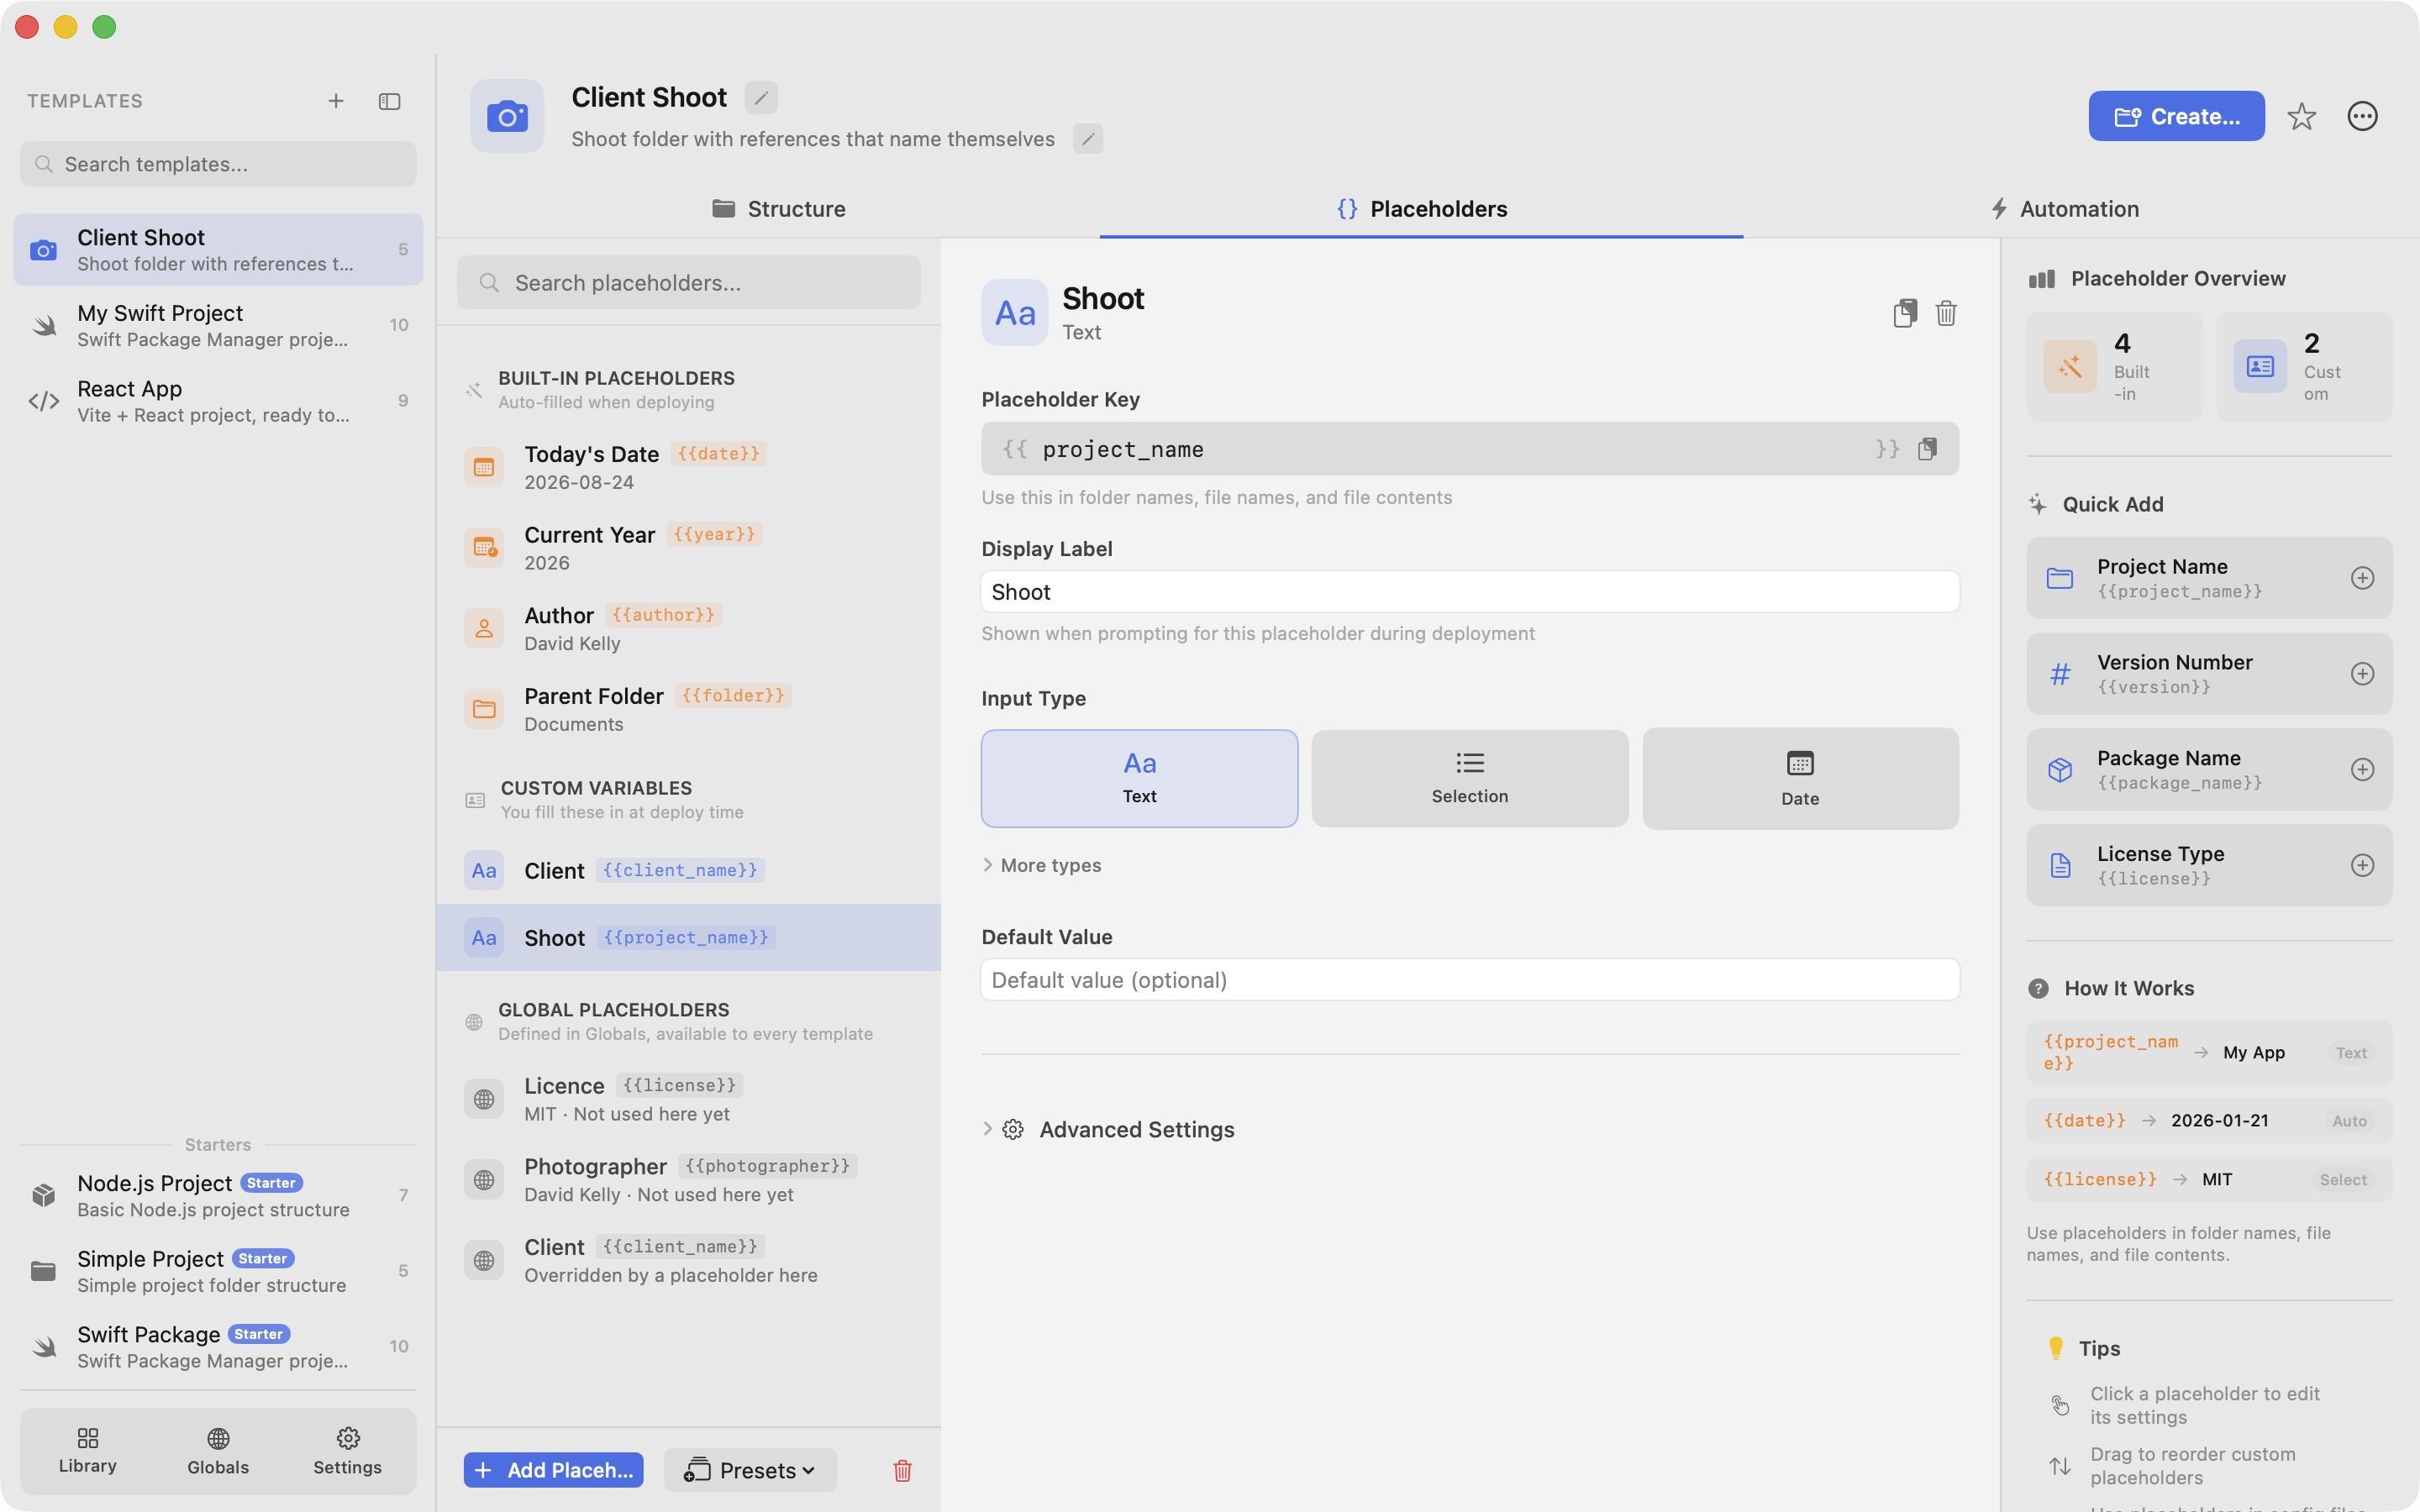Screen dimensions: 2420x1512
Task: Click the Search placeholders field
Action: (688, 283)
